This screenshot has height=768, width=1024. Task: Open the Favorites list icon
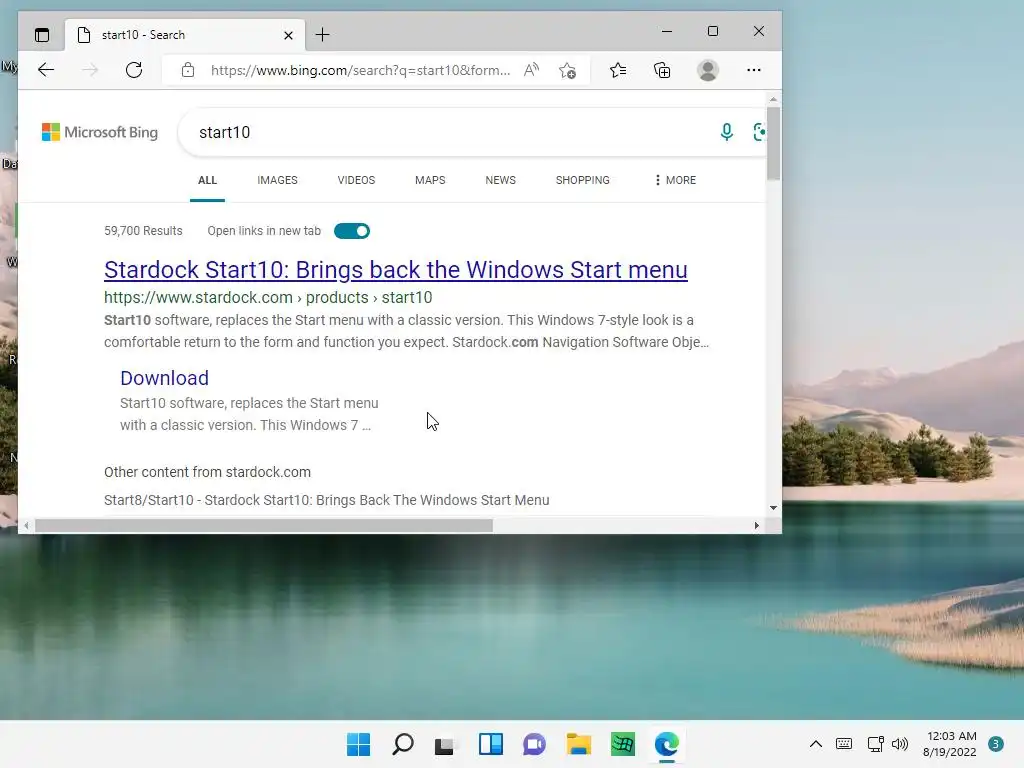click(618, 70)
